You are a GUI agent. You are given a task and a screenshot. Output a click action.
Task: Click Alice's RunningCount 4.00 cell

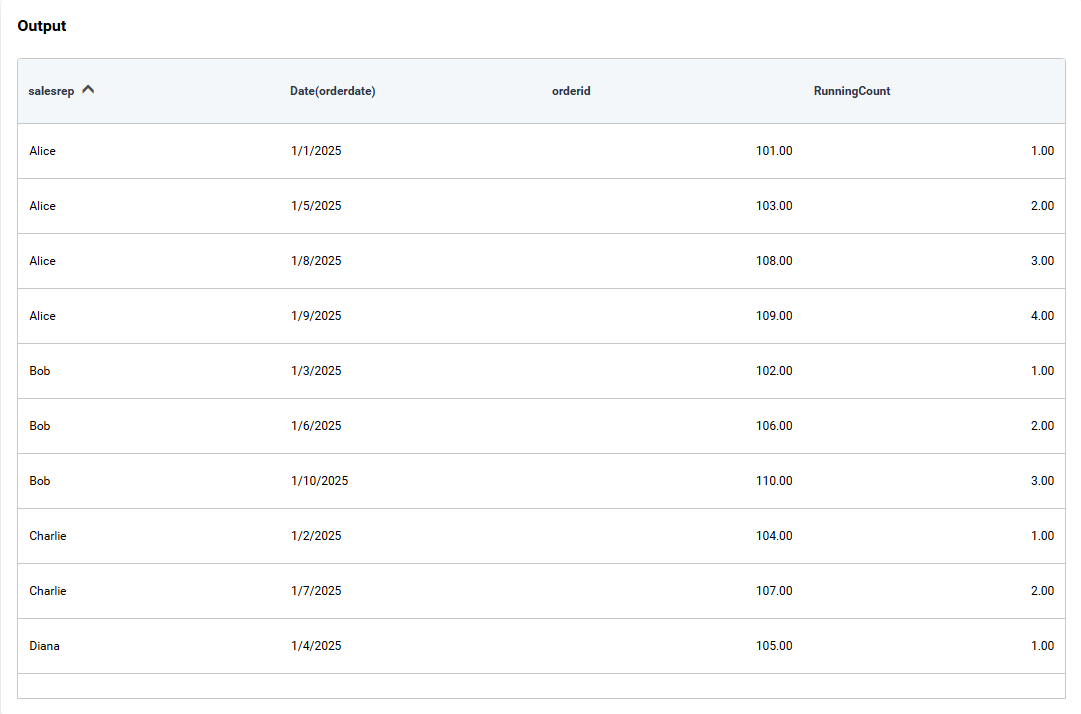point(1042,316)
